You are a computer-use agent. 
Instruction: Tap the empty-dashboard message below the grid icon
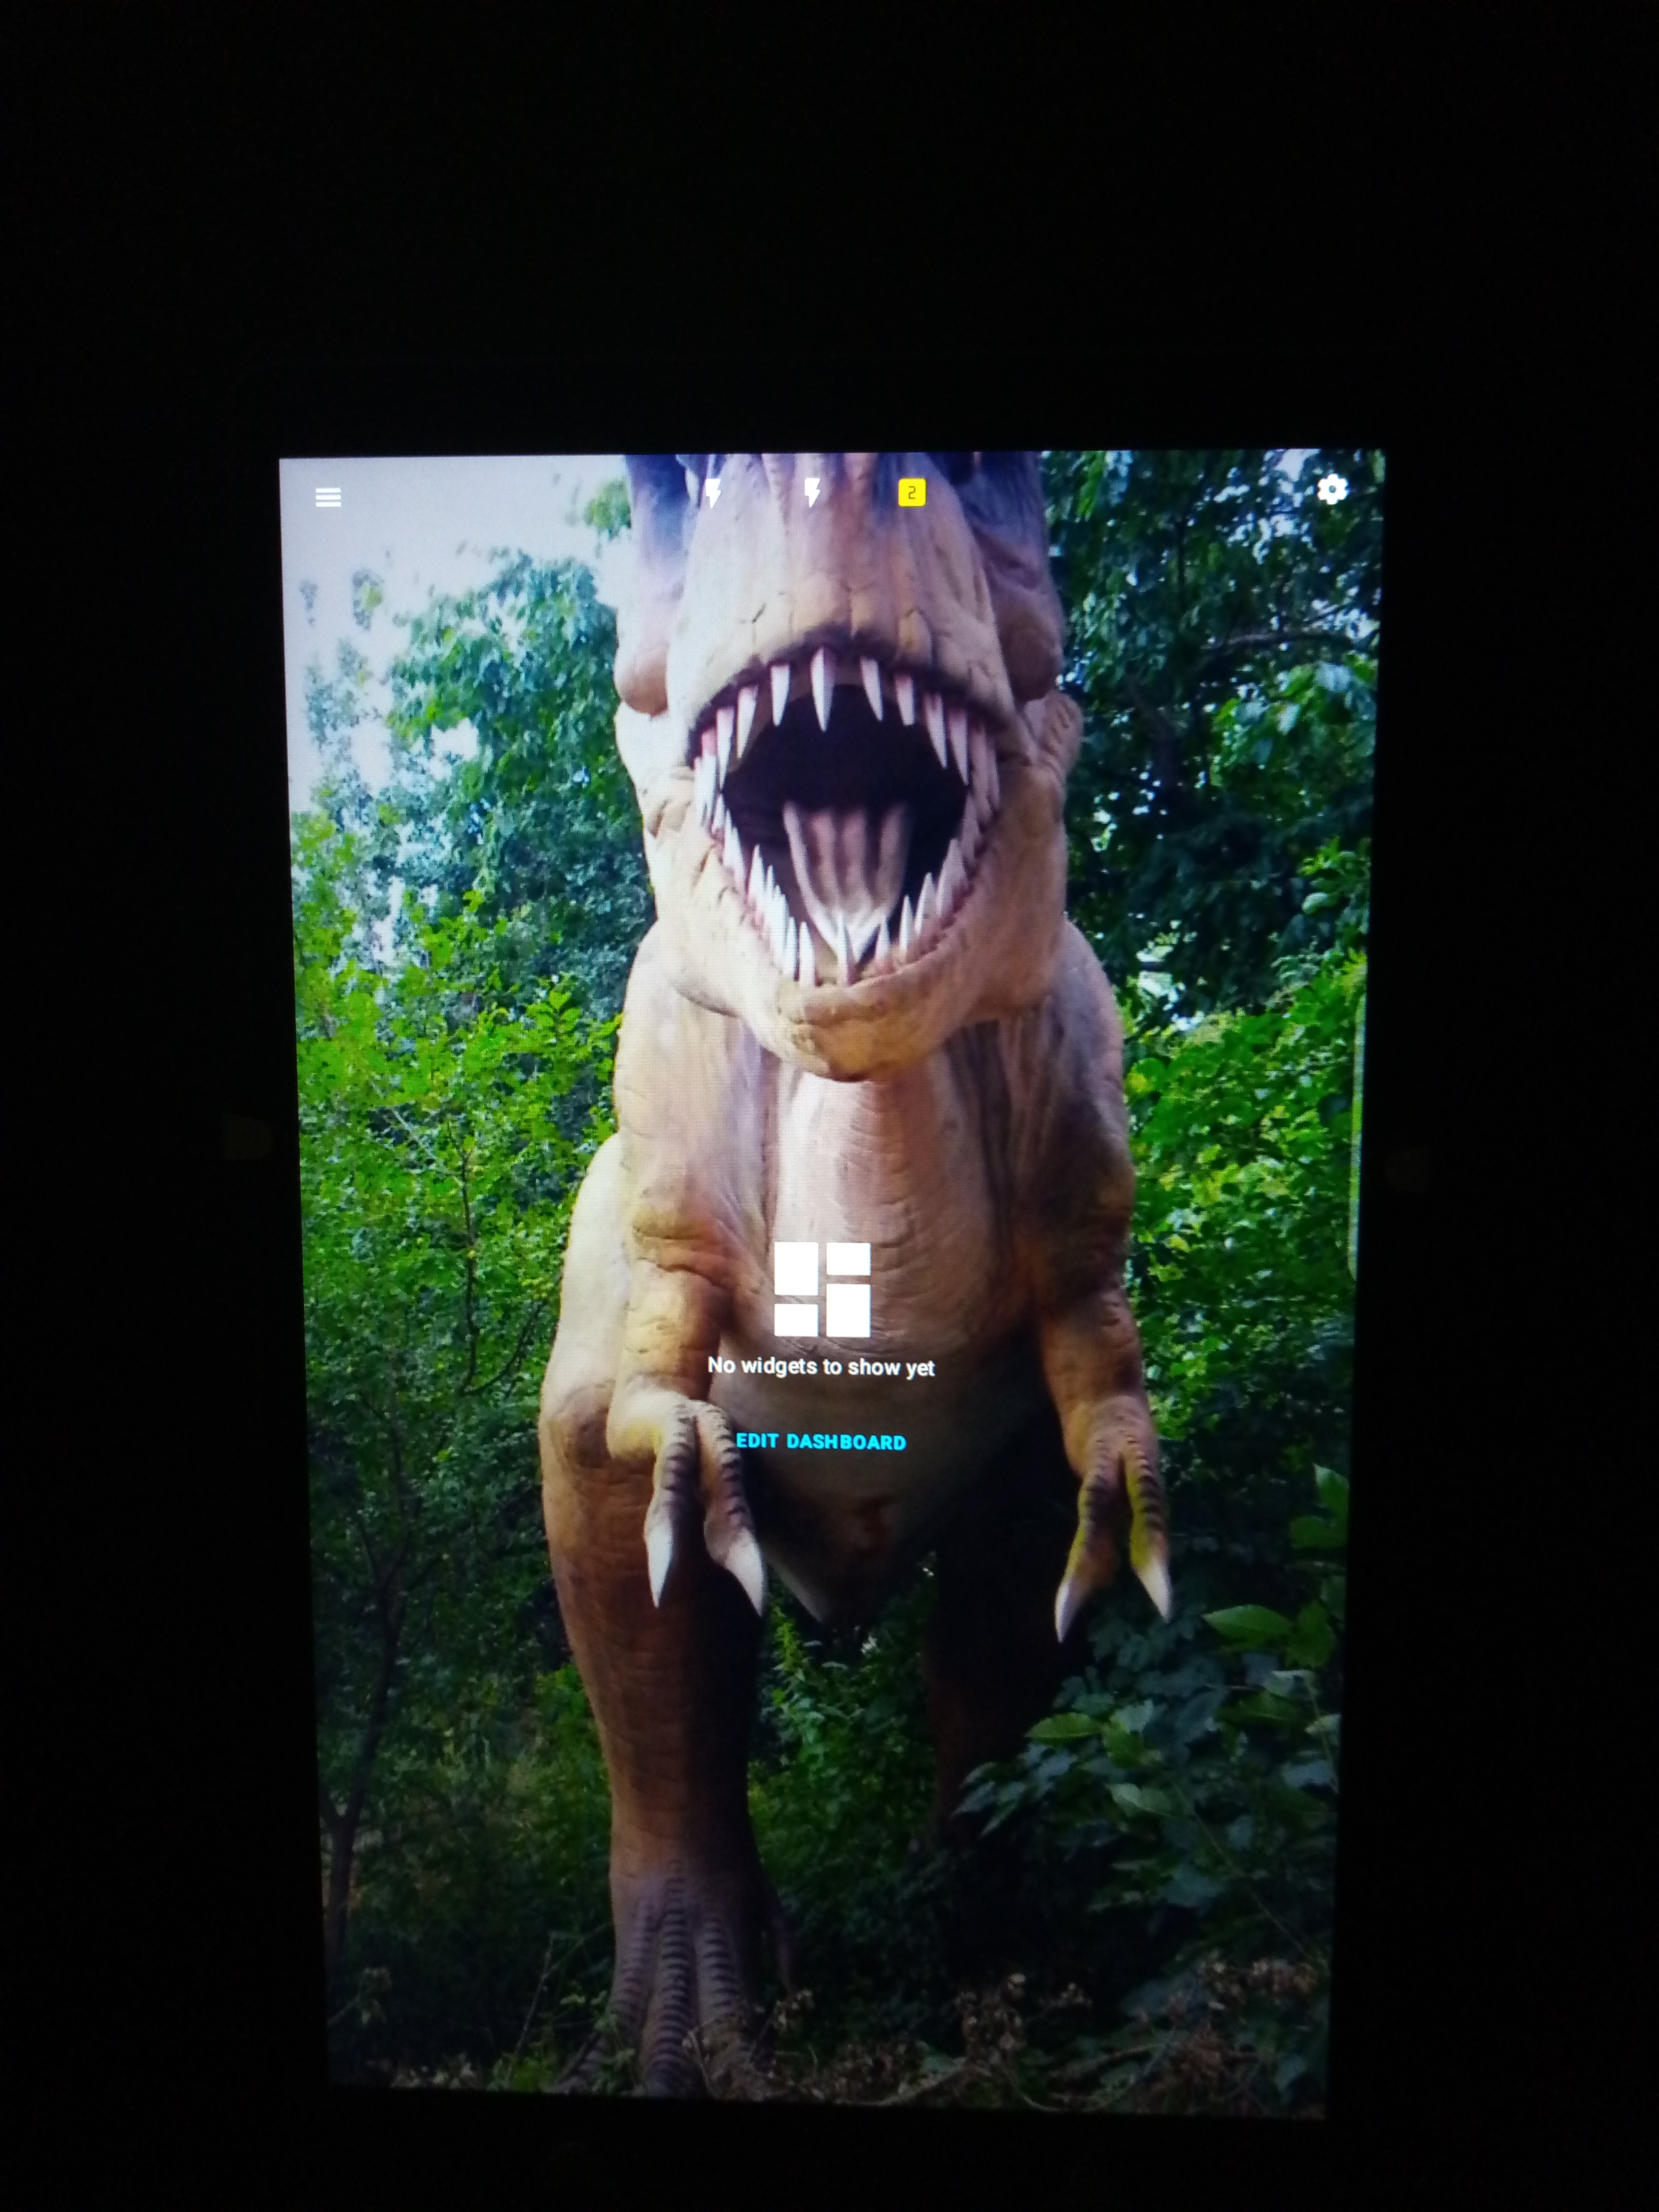[x=821, y=1366]
